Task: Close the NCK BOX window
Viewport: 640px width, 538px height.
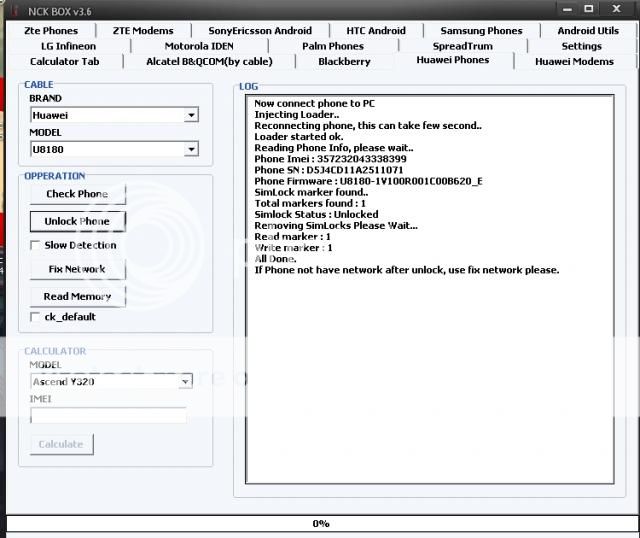Action: click(x=615, y=8)
